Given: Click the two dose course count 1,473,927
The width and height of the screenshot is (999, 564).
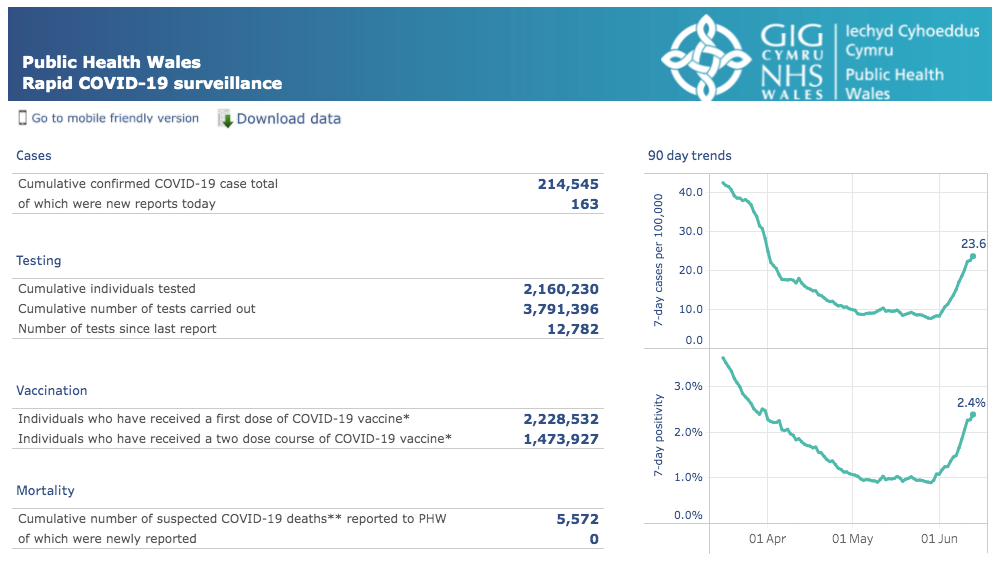Looking at the screenshot, I should (x=561, y=439).
